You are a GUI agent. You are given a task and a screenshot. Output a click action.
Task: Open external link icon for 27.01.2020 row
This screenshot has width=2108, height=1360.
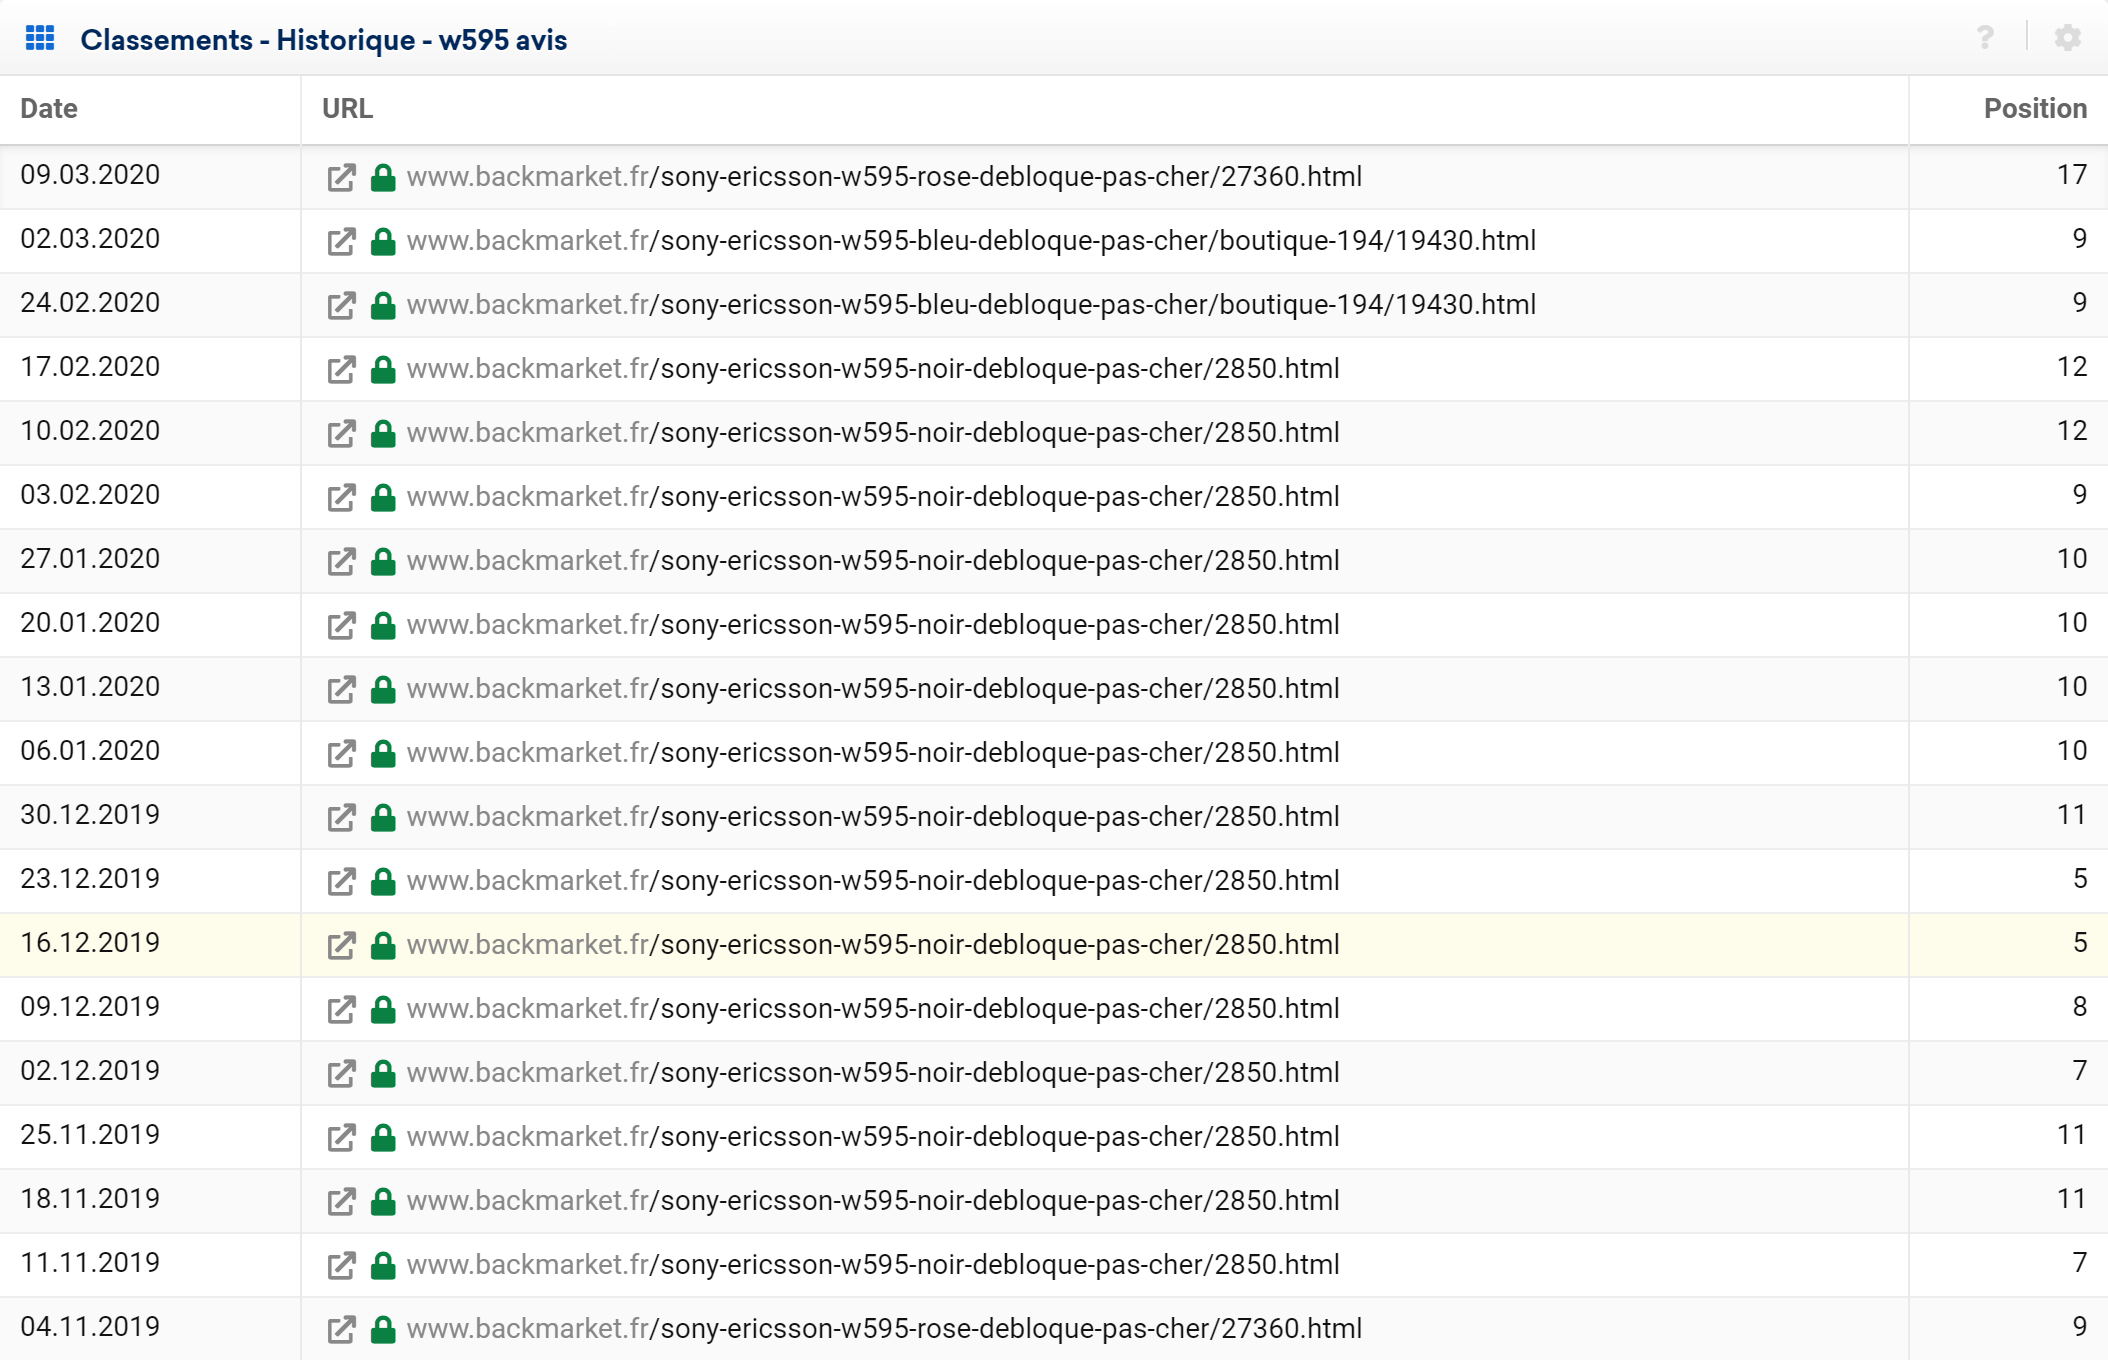(x=341, y=562)
